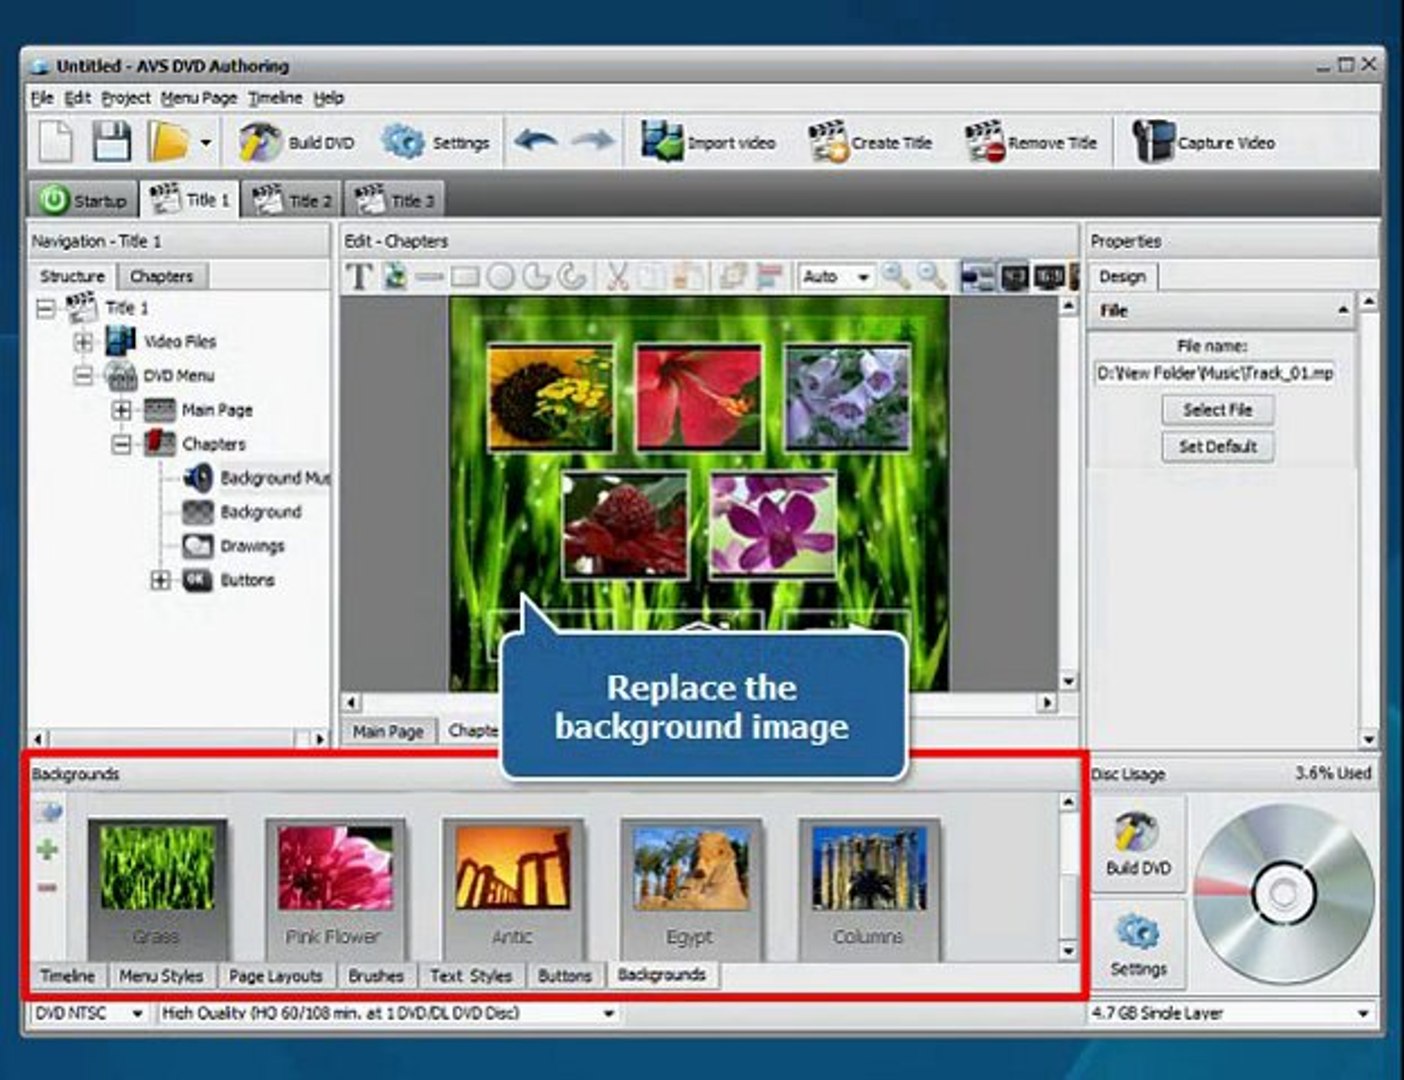This screenshot has width=1404, height=1080.
Task: Select the Background Music tree item
Action: [x=256, y=478]
